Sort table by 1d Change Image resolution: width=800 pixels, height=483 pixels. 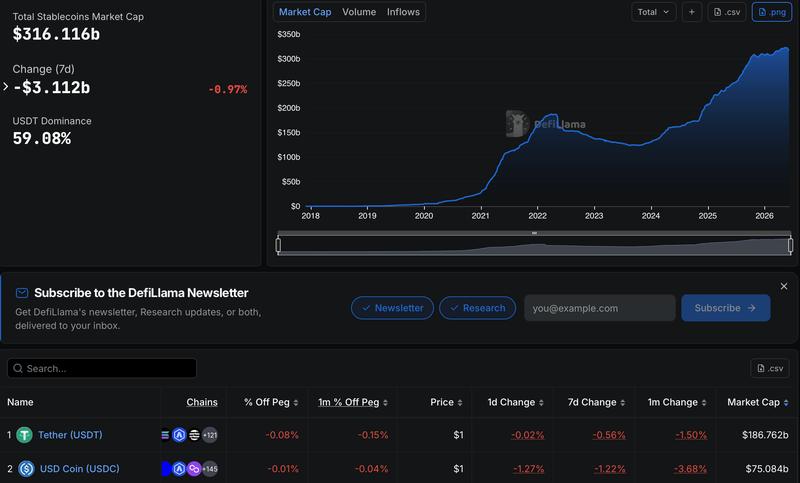(x=516, y=402)
